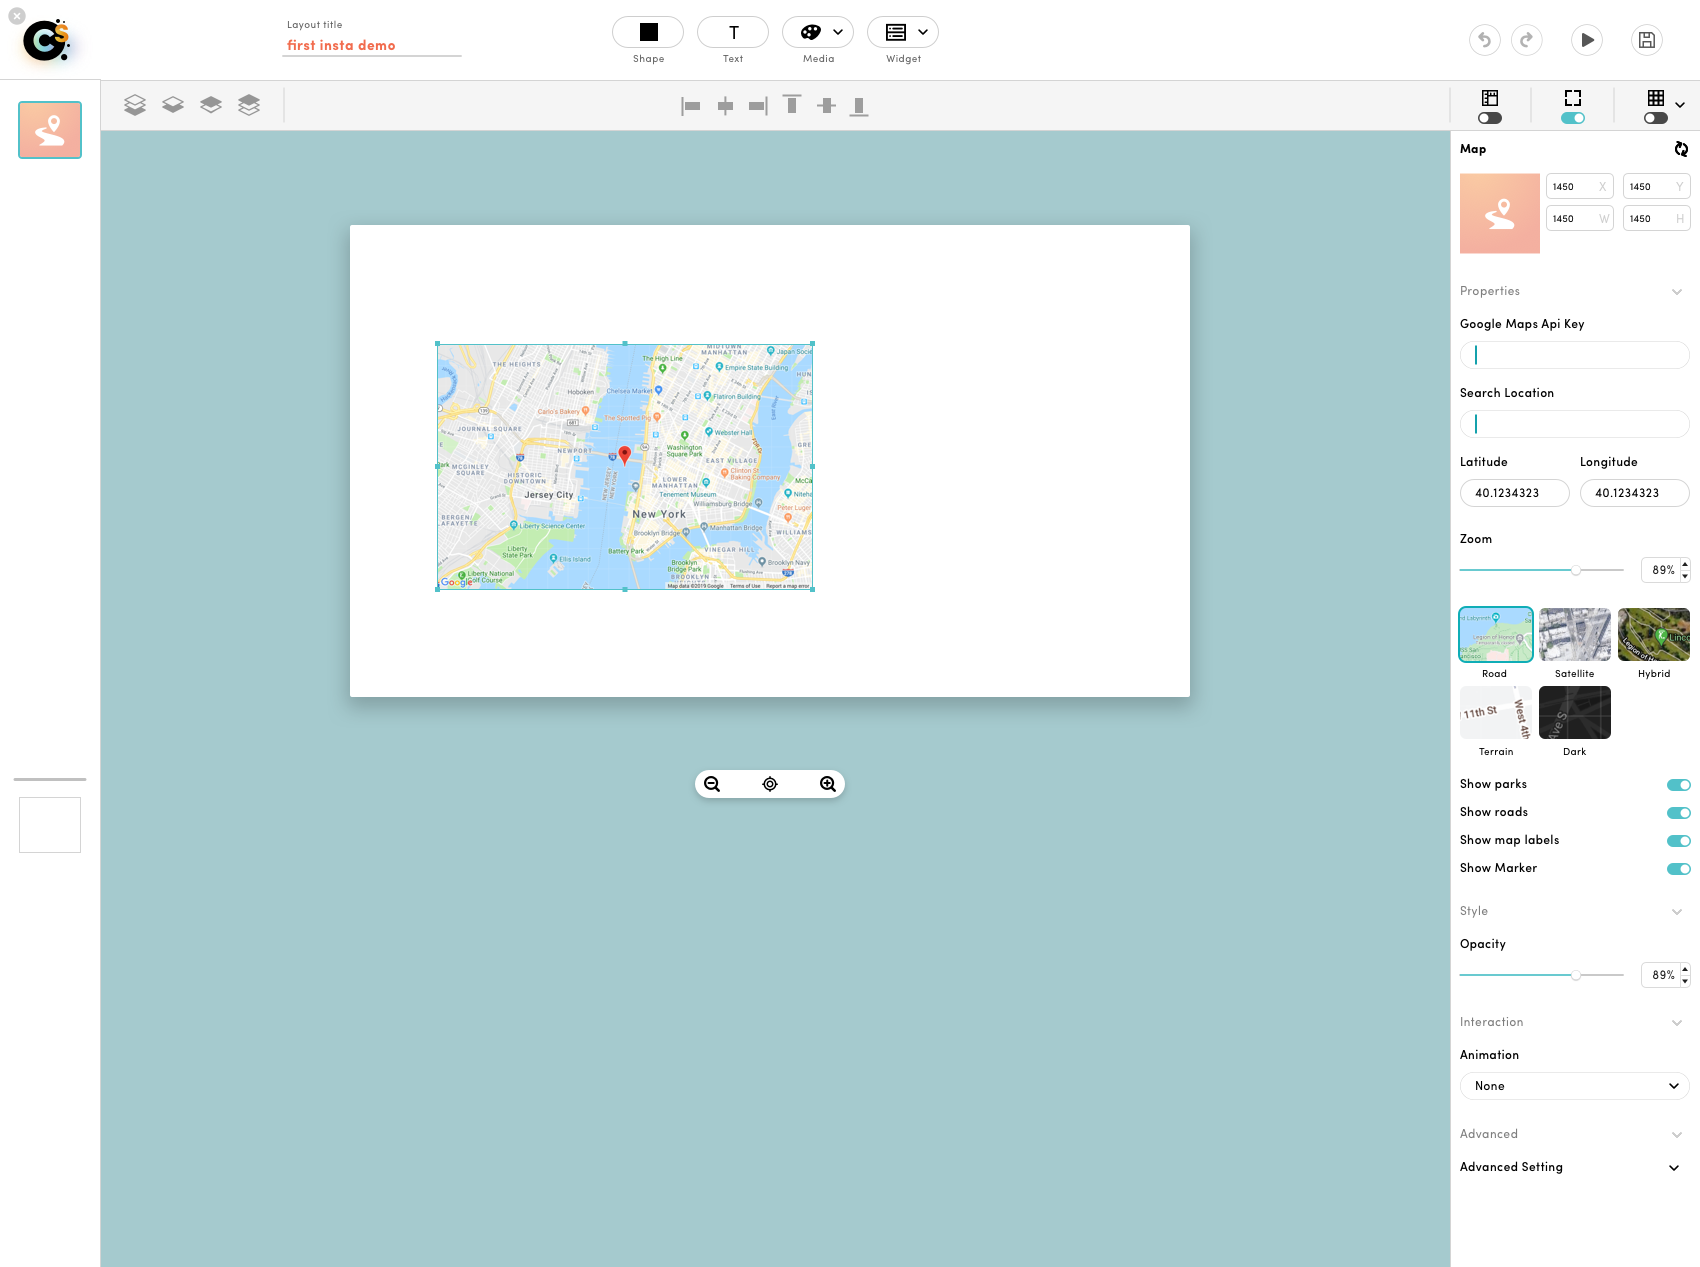Recenter canvas with the target icon

click(x=770, y=784)
